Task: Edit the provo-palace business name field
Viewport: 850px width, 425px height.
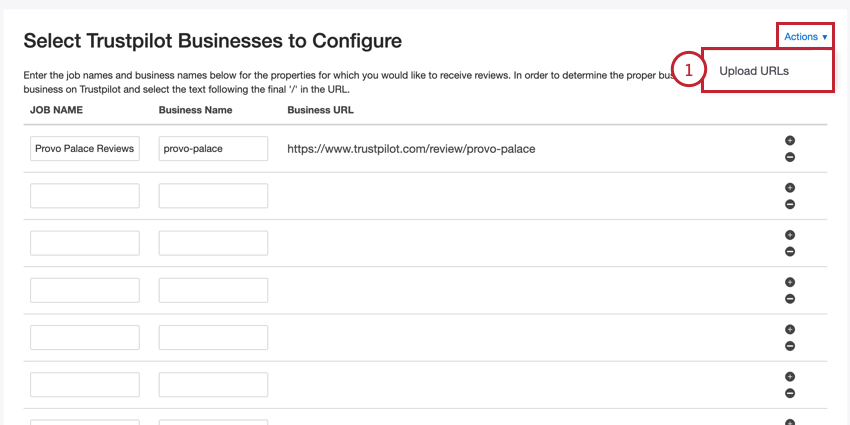Action: (x=213, y=149)
